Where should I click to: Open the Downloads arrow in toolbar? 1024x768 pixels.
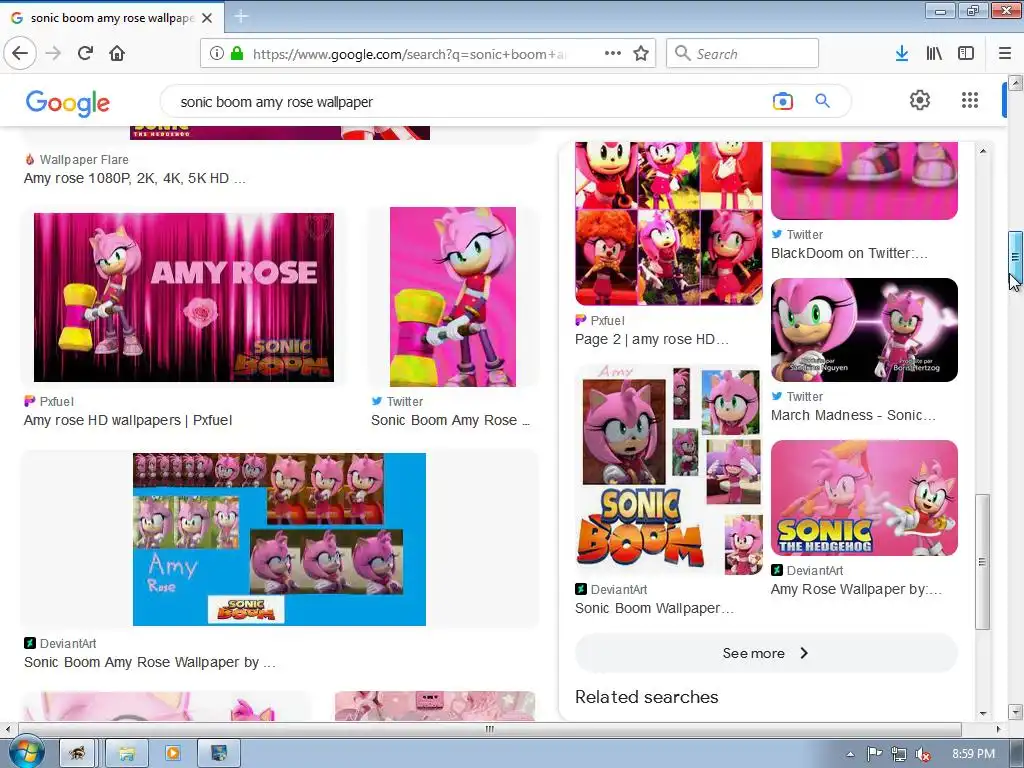(902, 53)
